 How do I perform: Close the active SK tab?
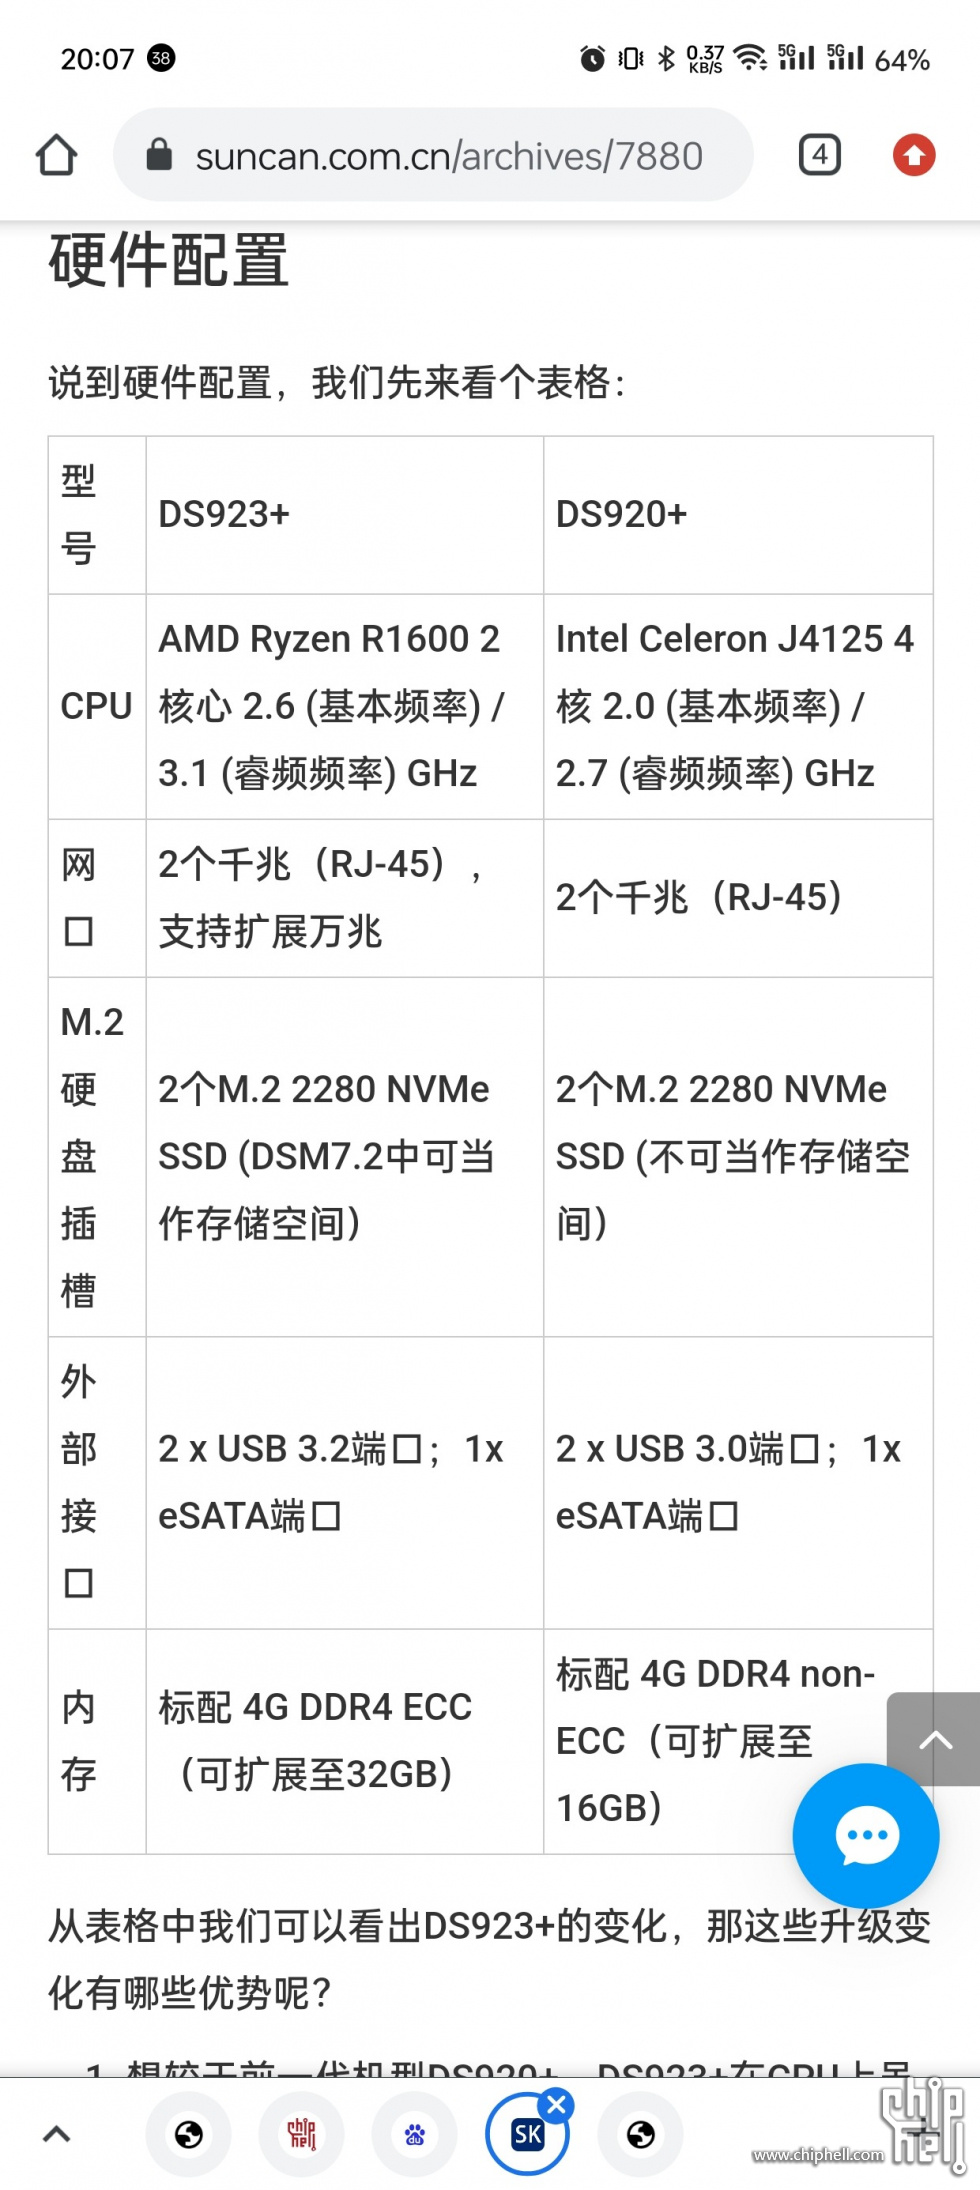[x=557, y=2104]
